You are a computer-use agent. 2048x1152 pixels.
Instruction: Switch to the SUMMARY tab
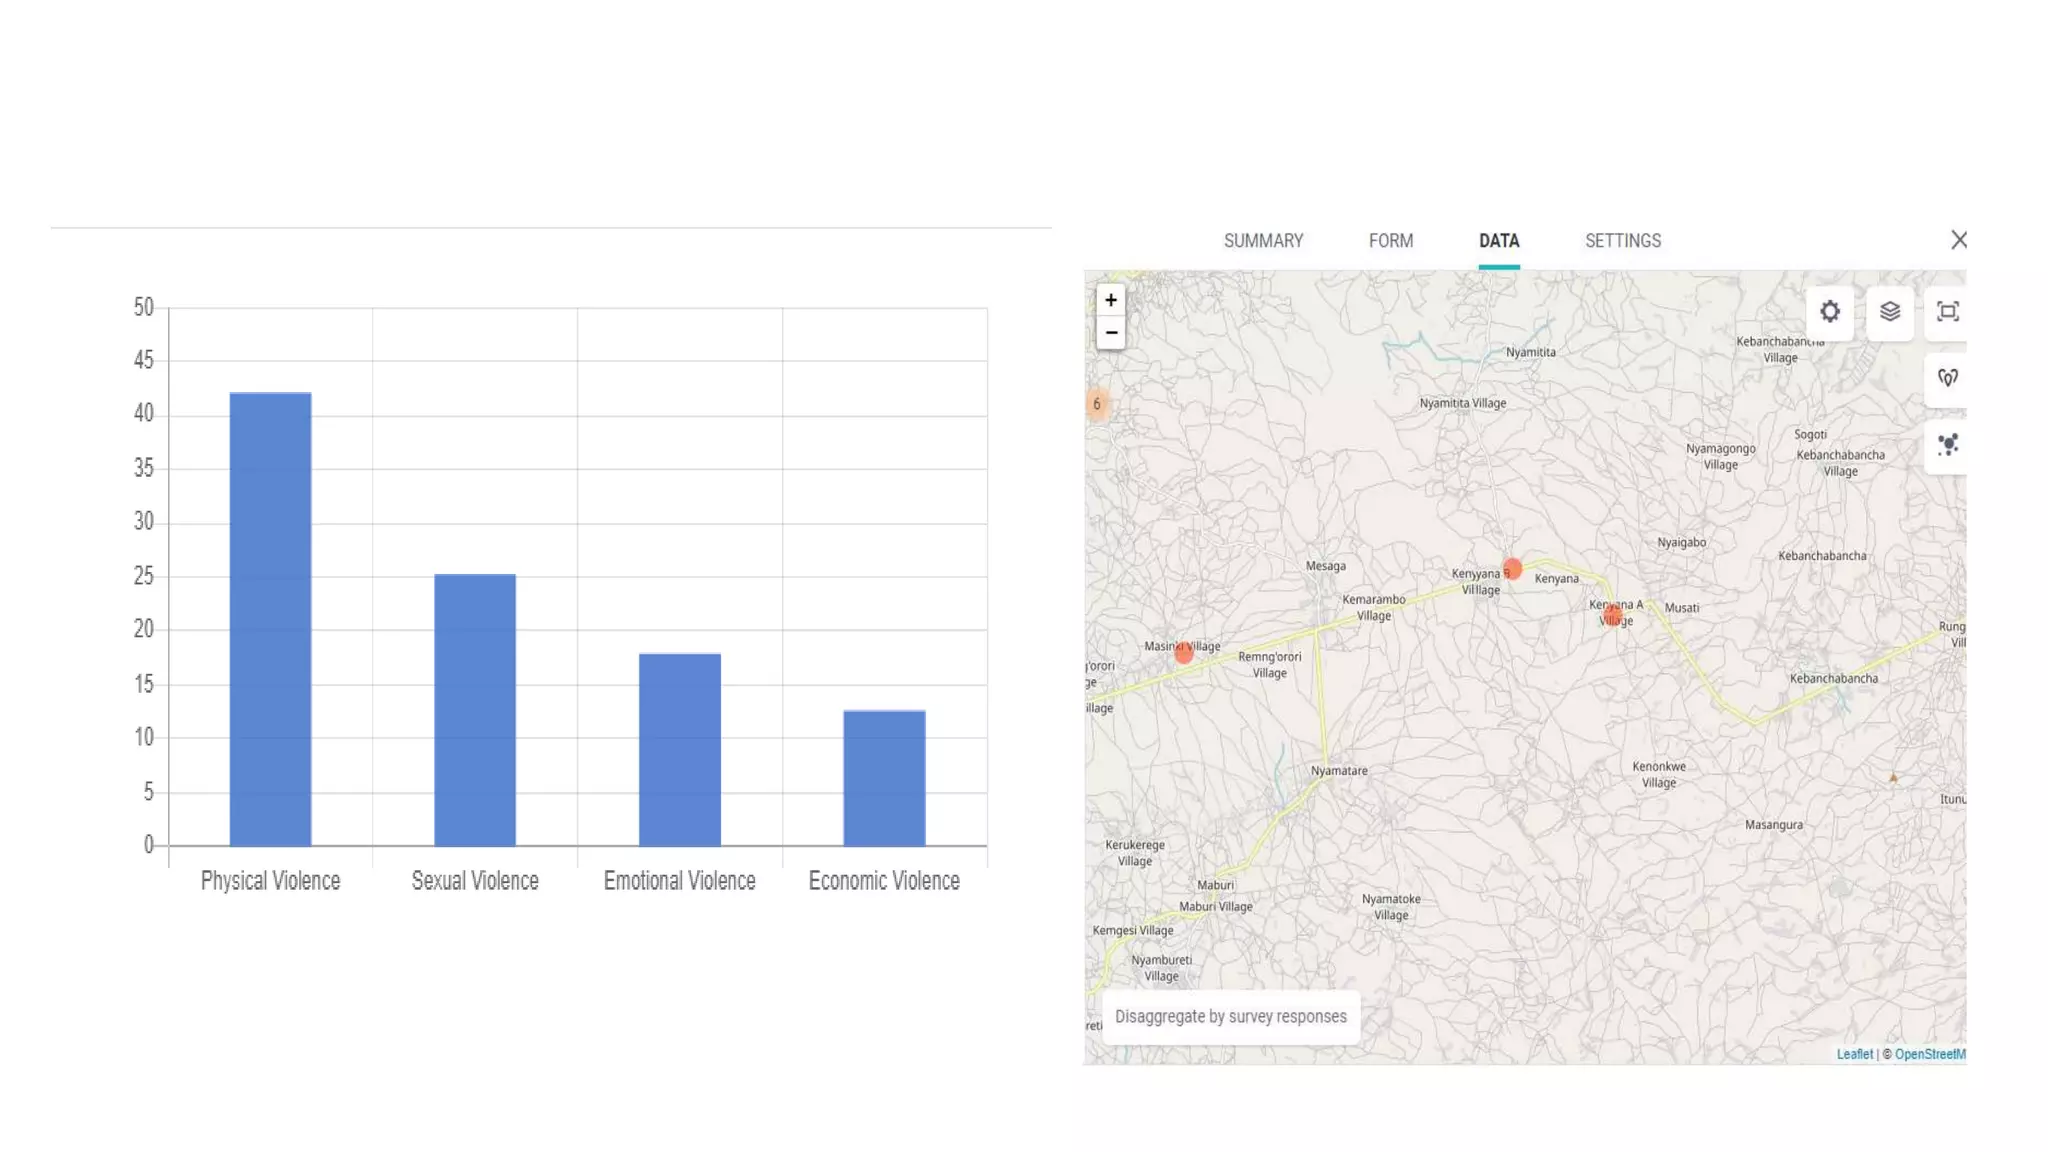(1263, 241)
